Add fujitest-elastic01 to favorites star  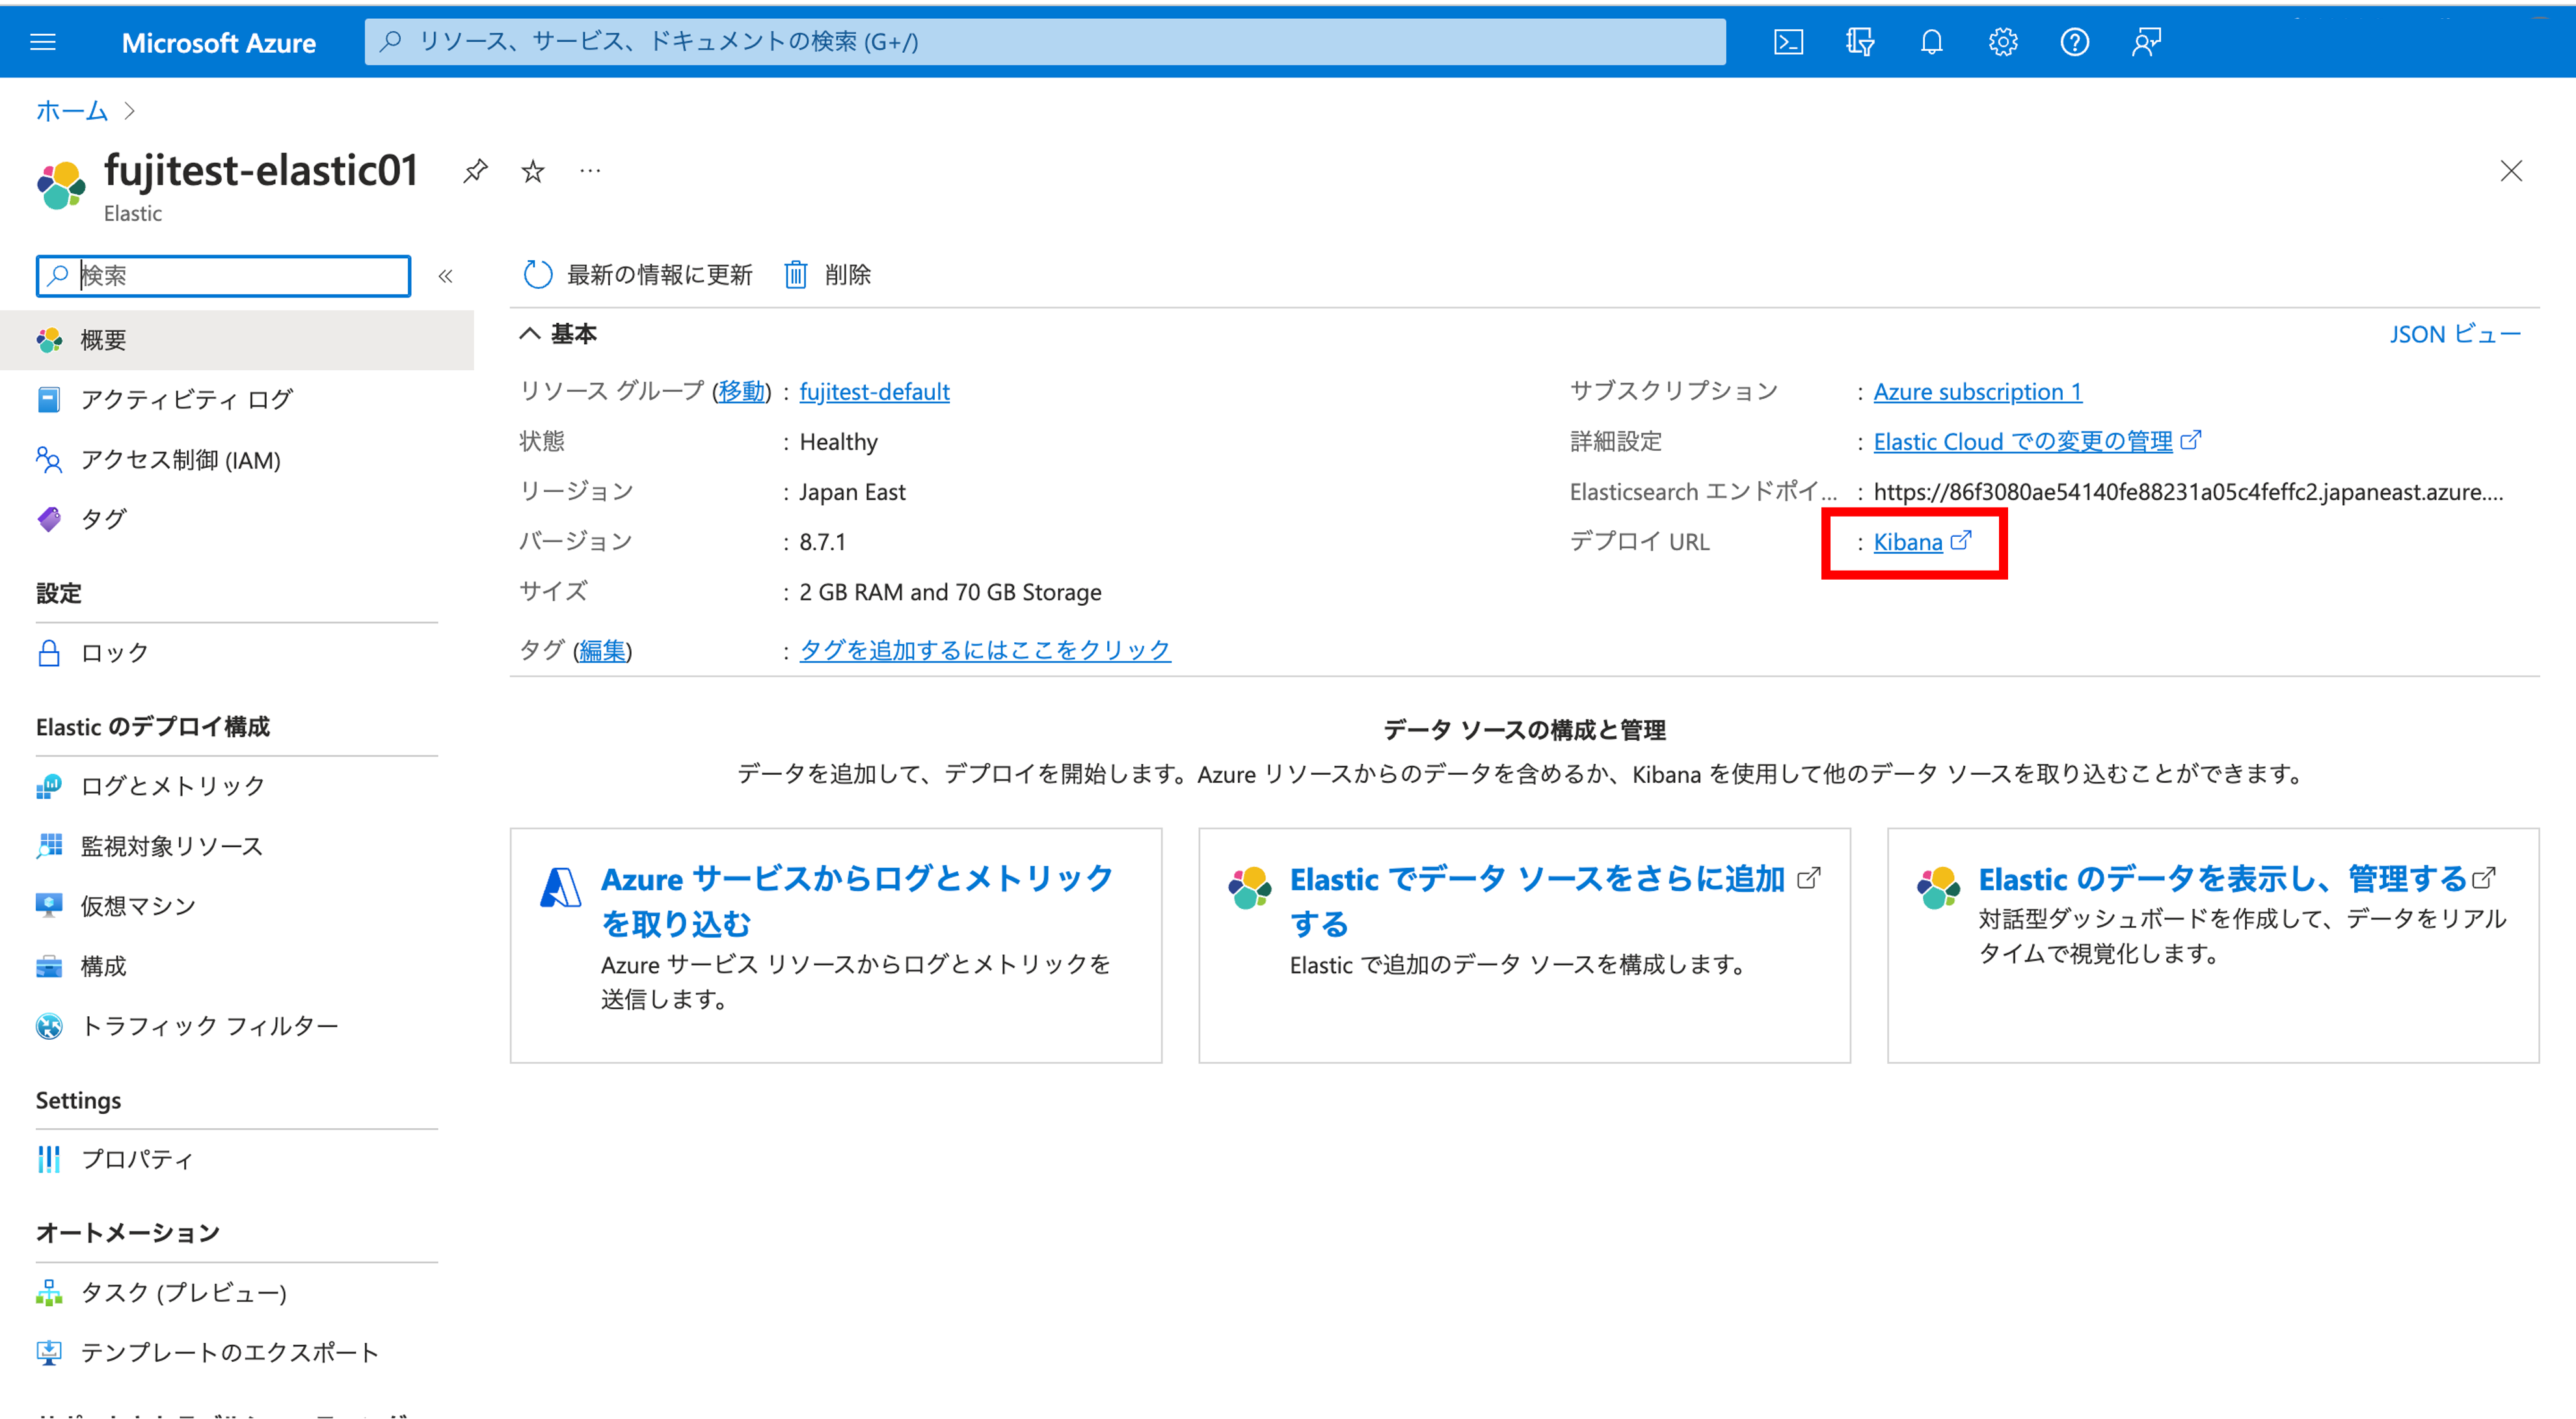tap(533, 171)
